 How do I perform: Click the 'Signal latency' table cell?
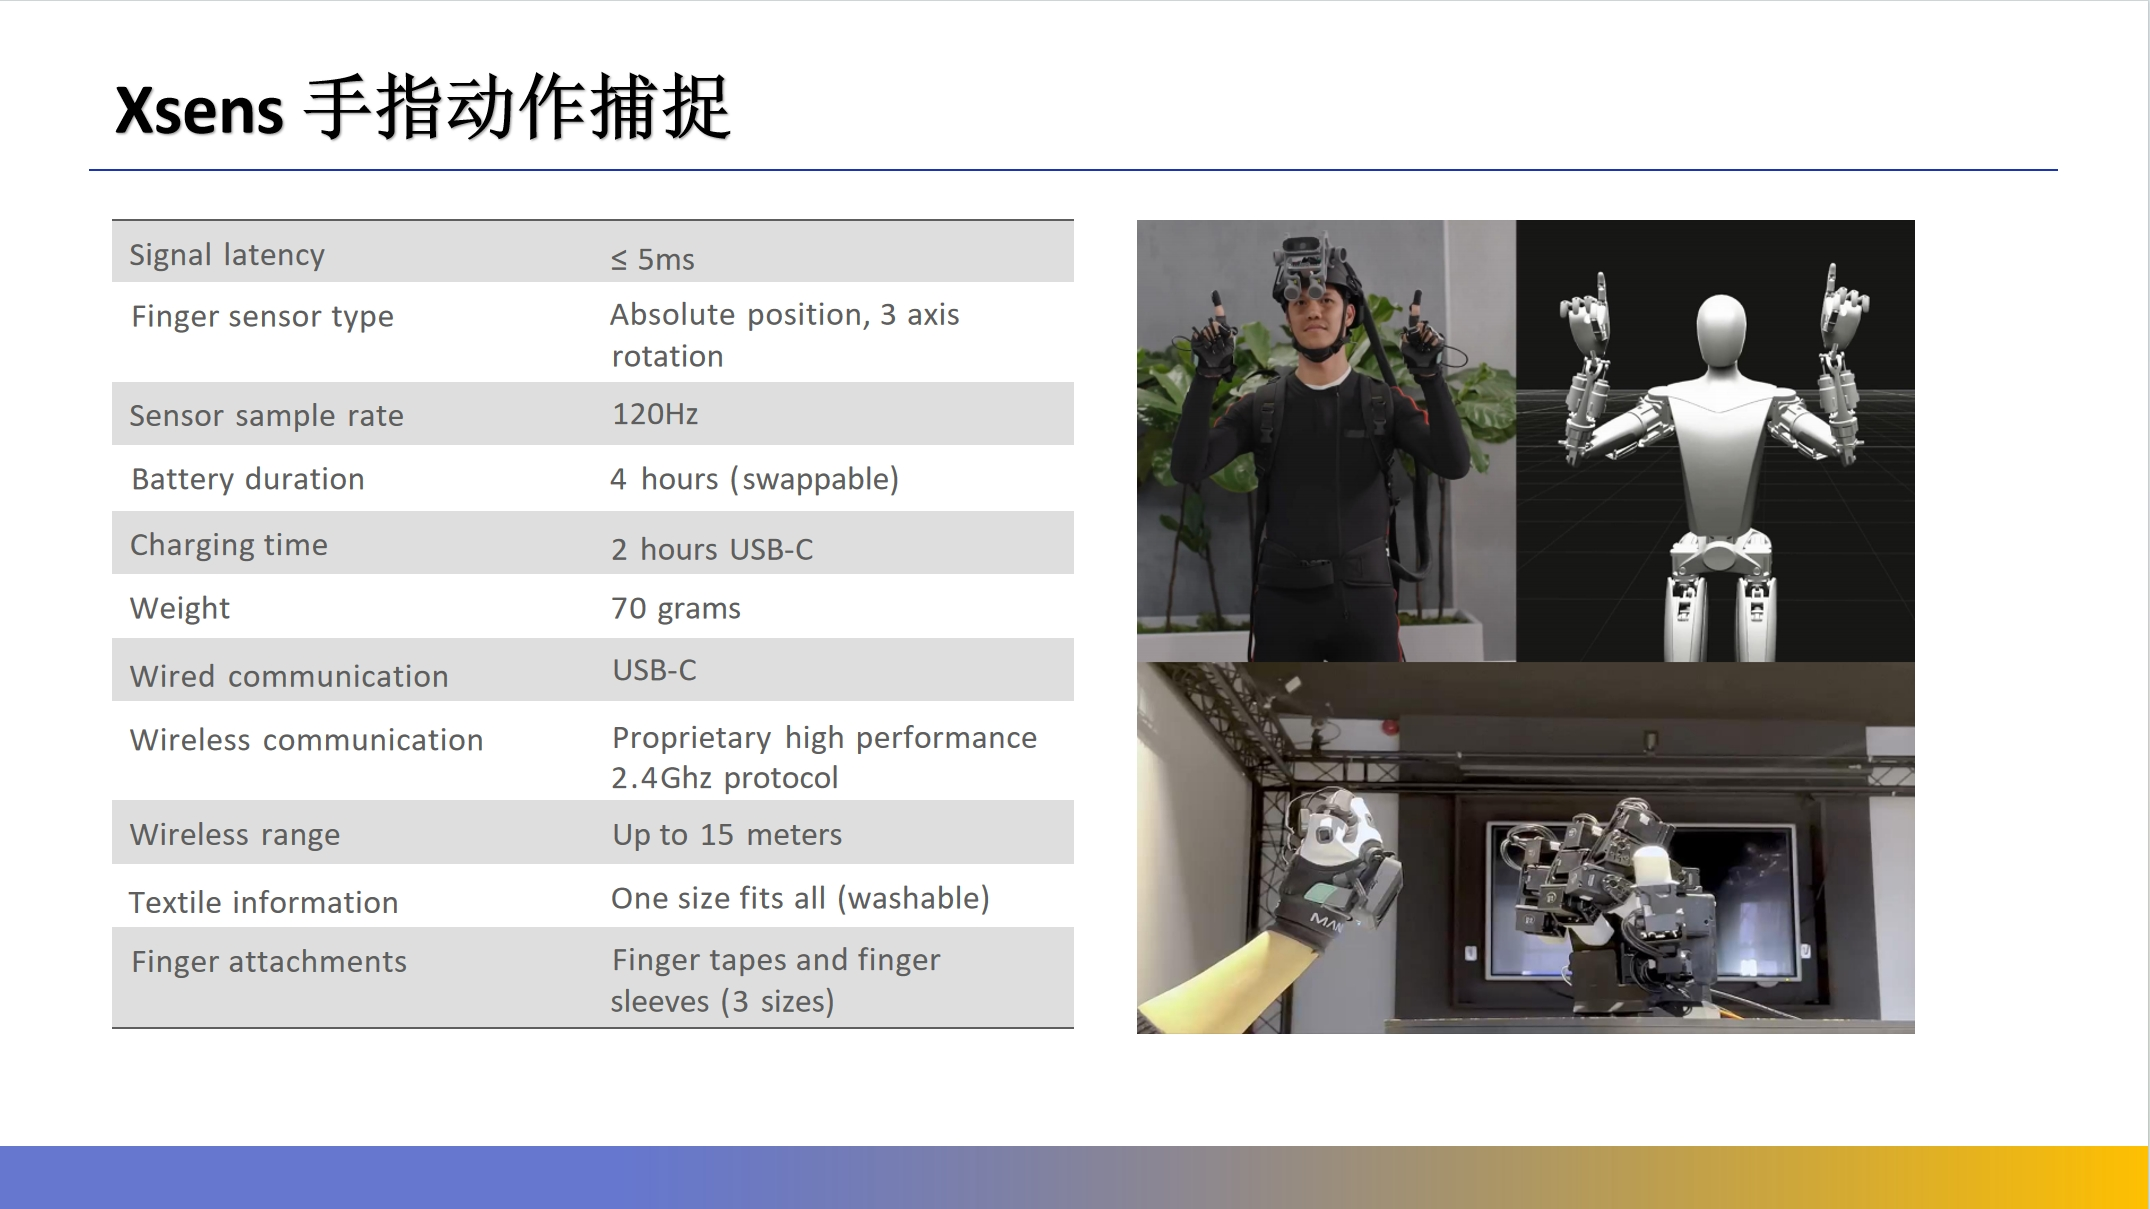[x=227, y=255]
